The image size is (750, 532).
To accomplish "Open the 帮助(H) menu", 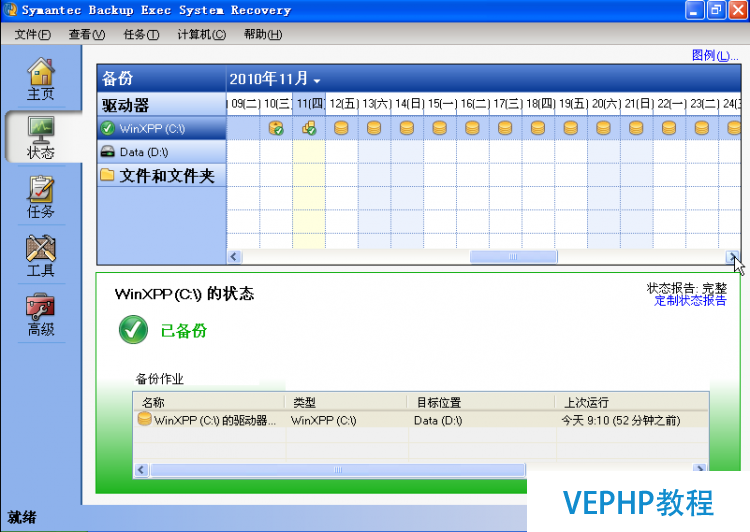I will tap(263, 34).
